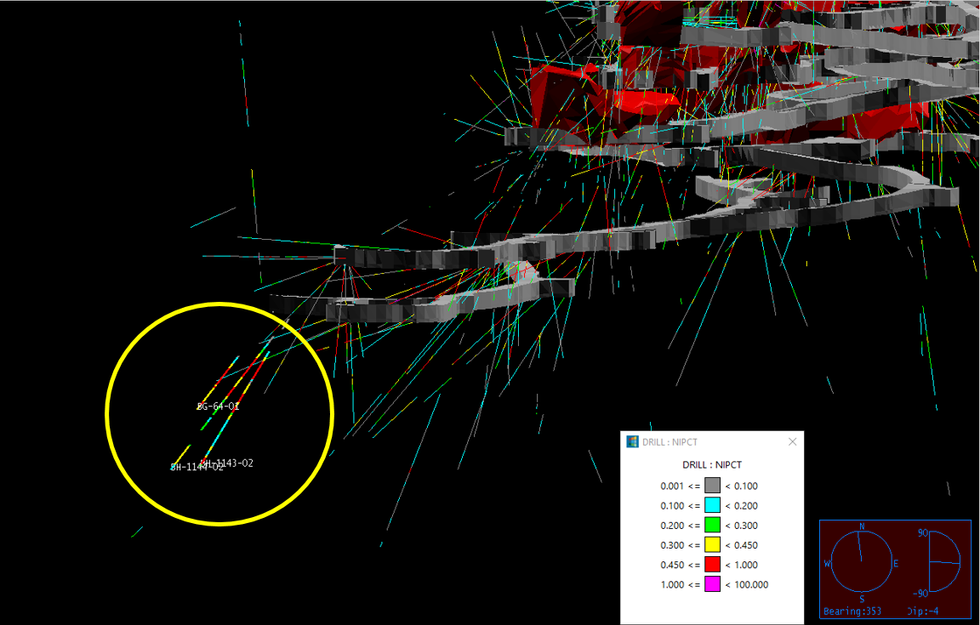This screenshot has height=625, width=980.
Task: Click the gray 0.001–0.100 legend swatch
Action: click(712, 485)
